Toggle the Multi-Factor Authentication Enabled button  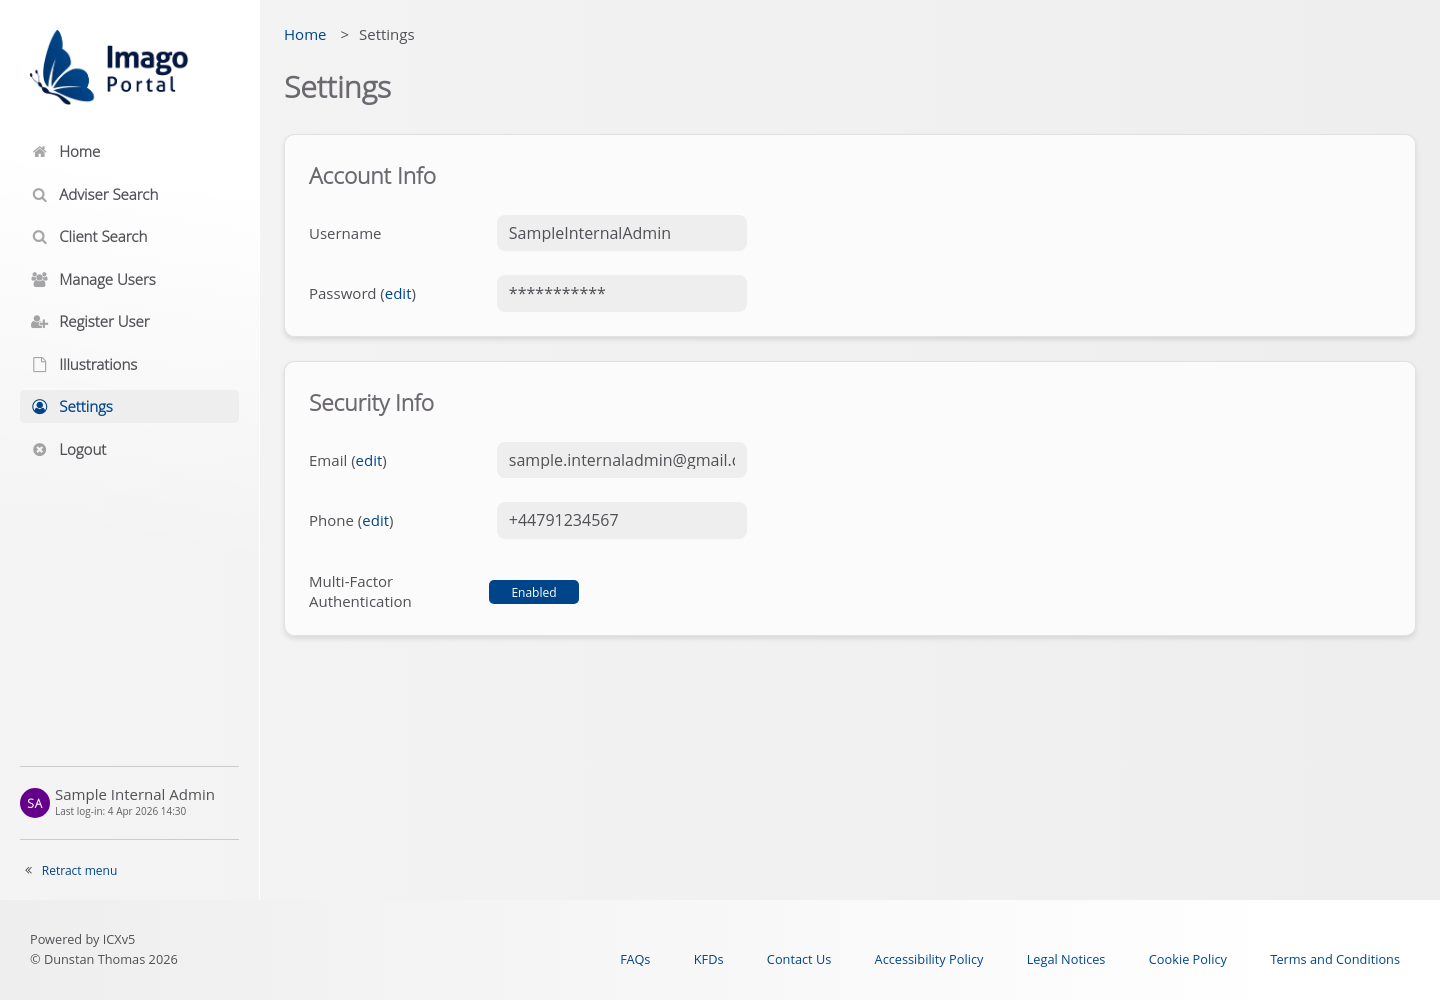pos(534,592)
